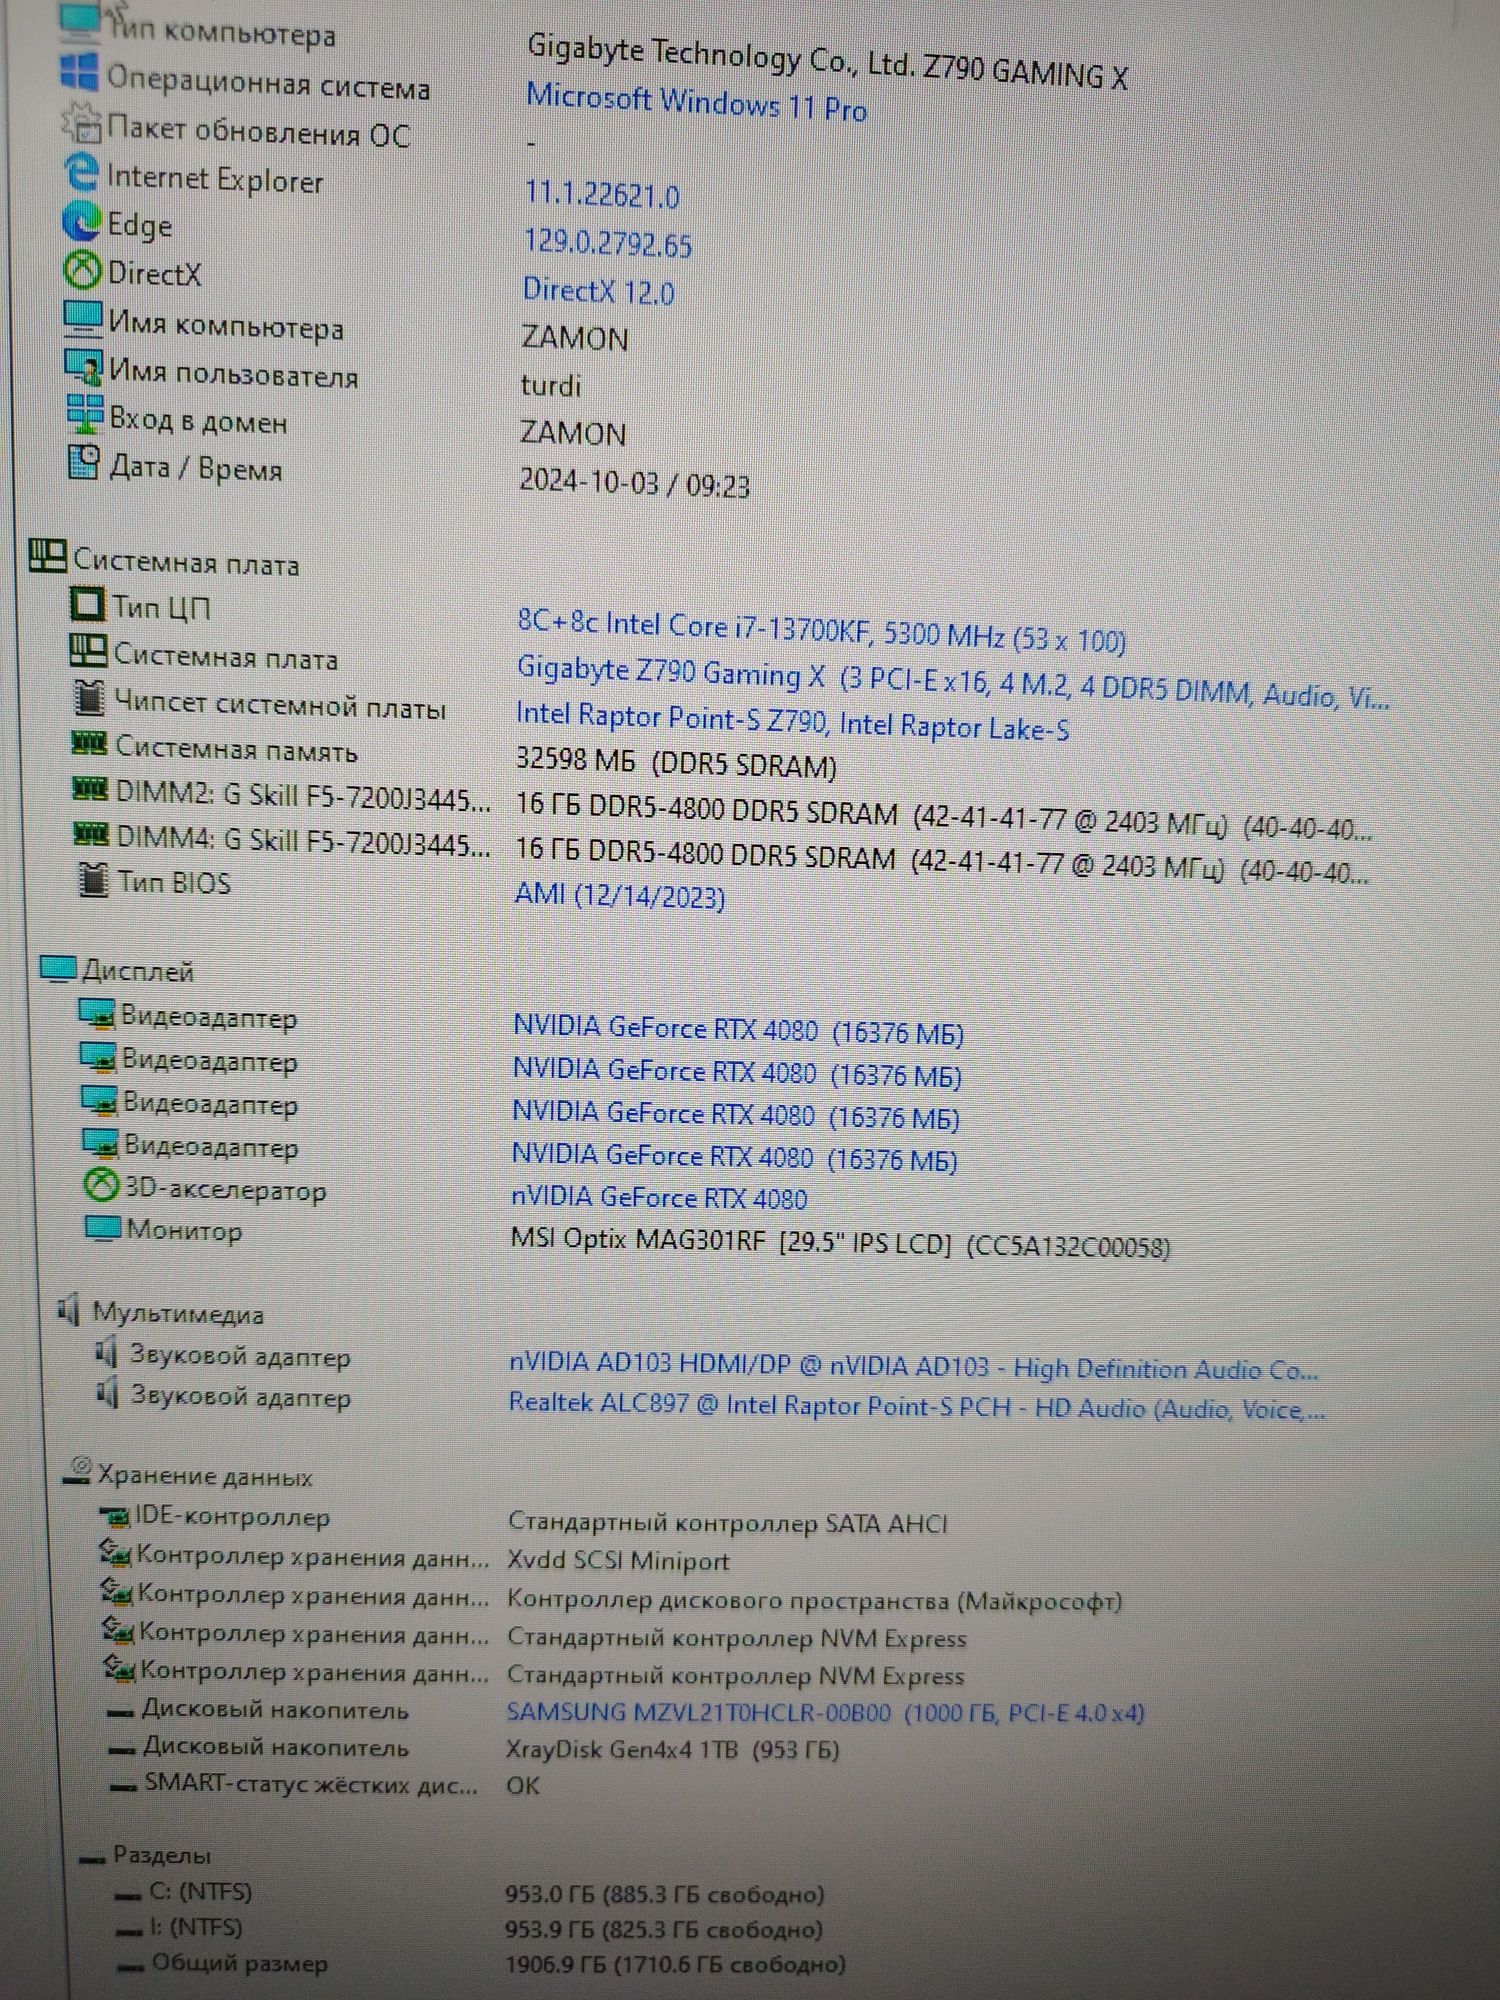Open the nVIDIA AD103 HDMI/DP audio link
The width and height of the screenshot is (1500, 2000).
click(914, 1367)
